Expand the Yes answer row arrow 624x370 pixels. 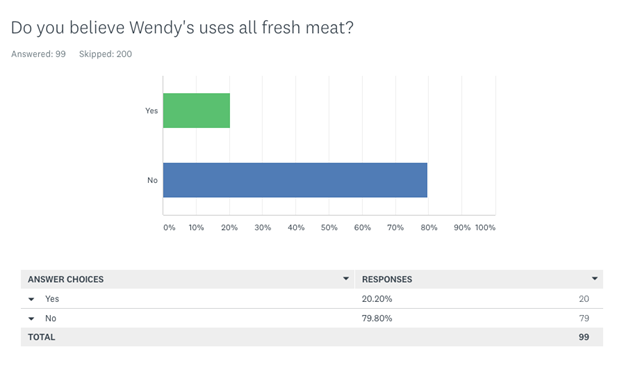coord(31,299)
